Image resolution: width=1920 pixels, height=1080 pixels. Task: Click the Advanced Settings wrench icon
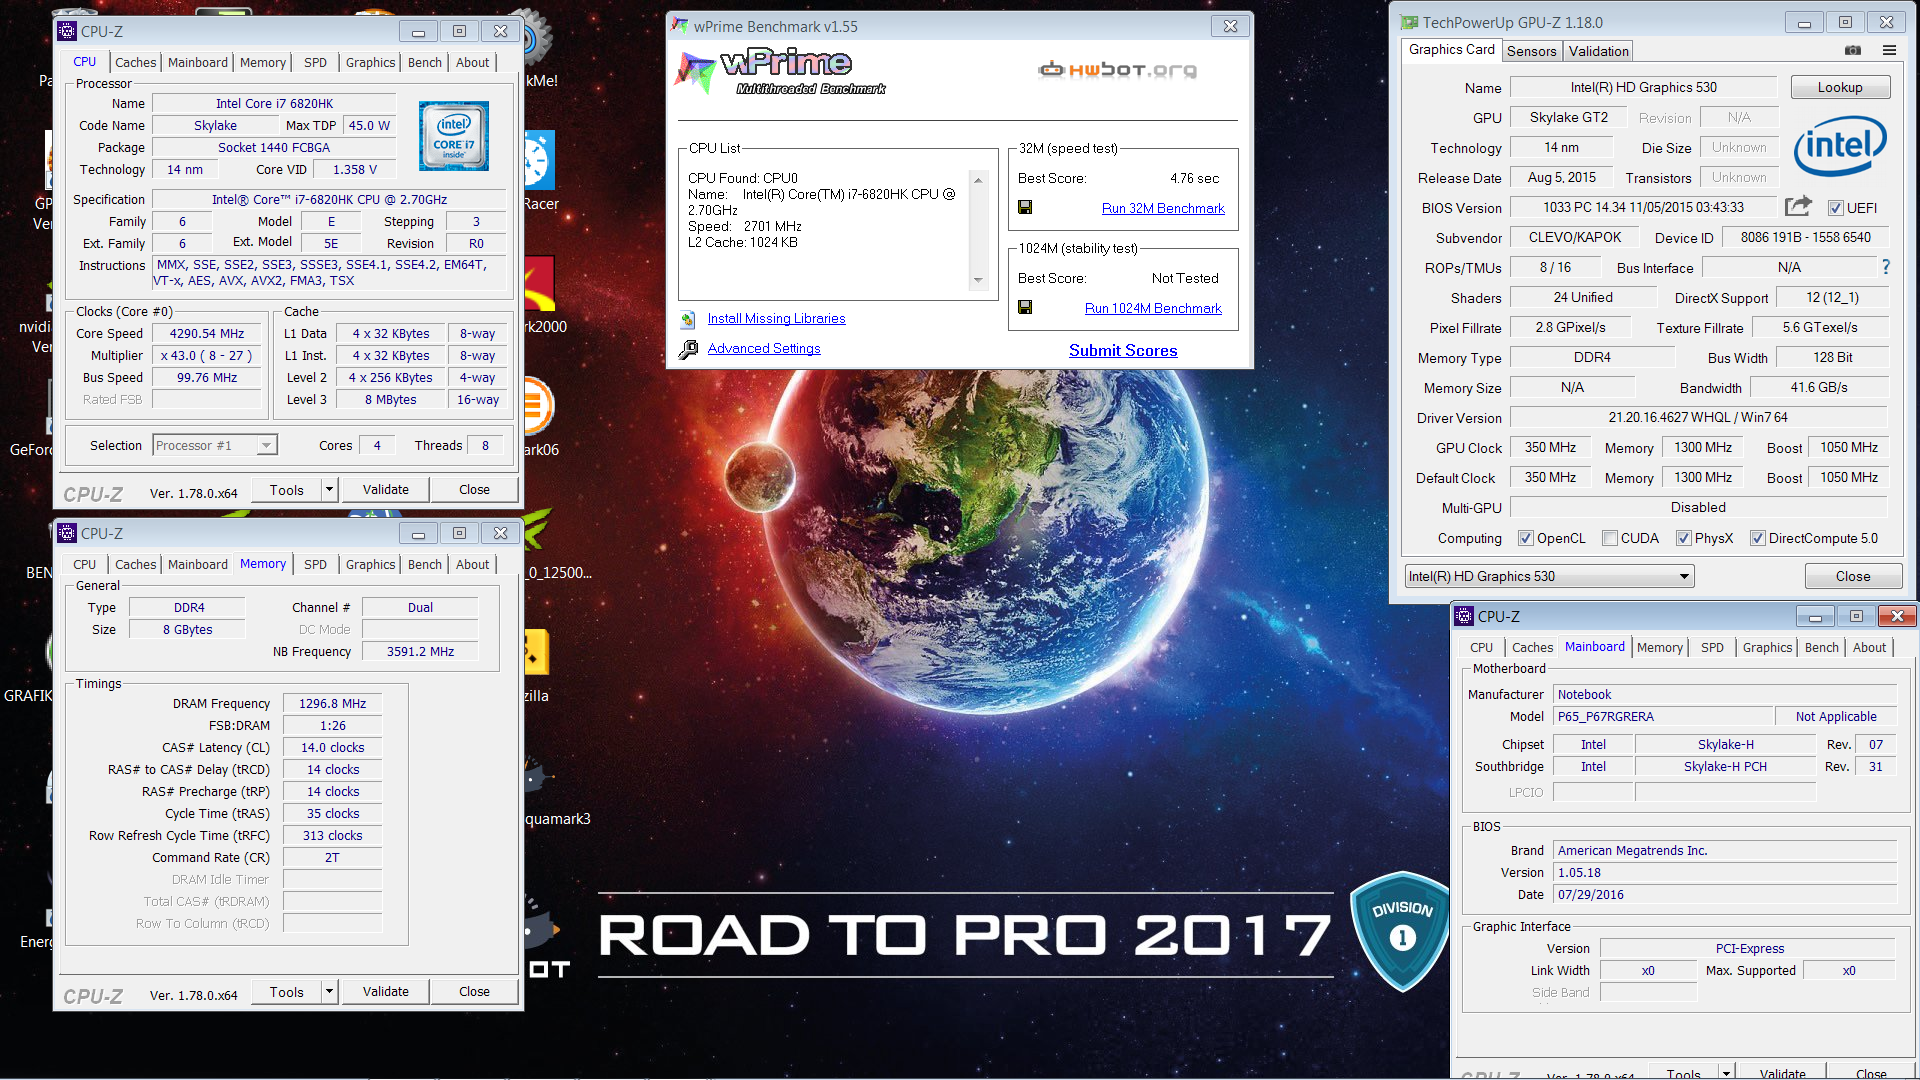point(688,349)
